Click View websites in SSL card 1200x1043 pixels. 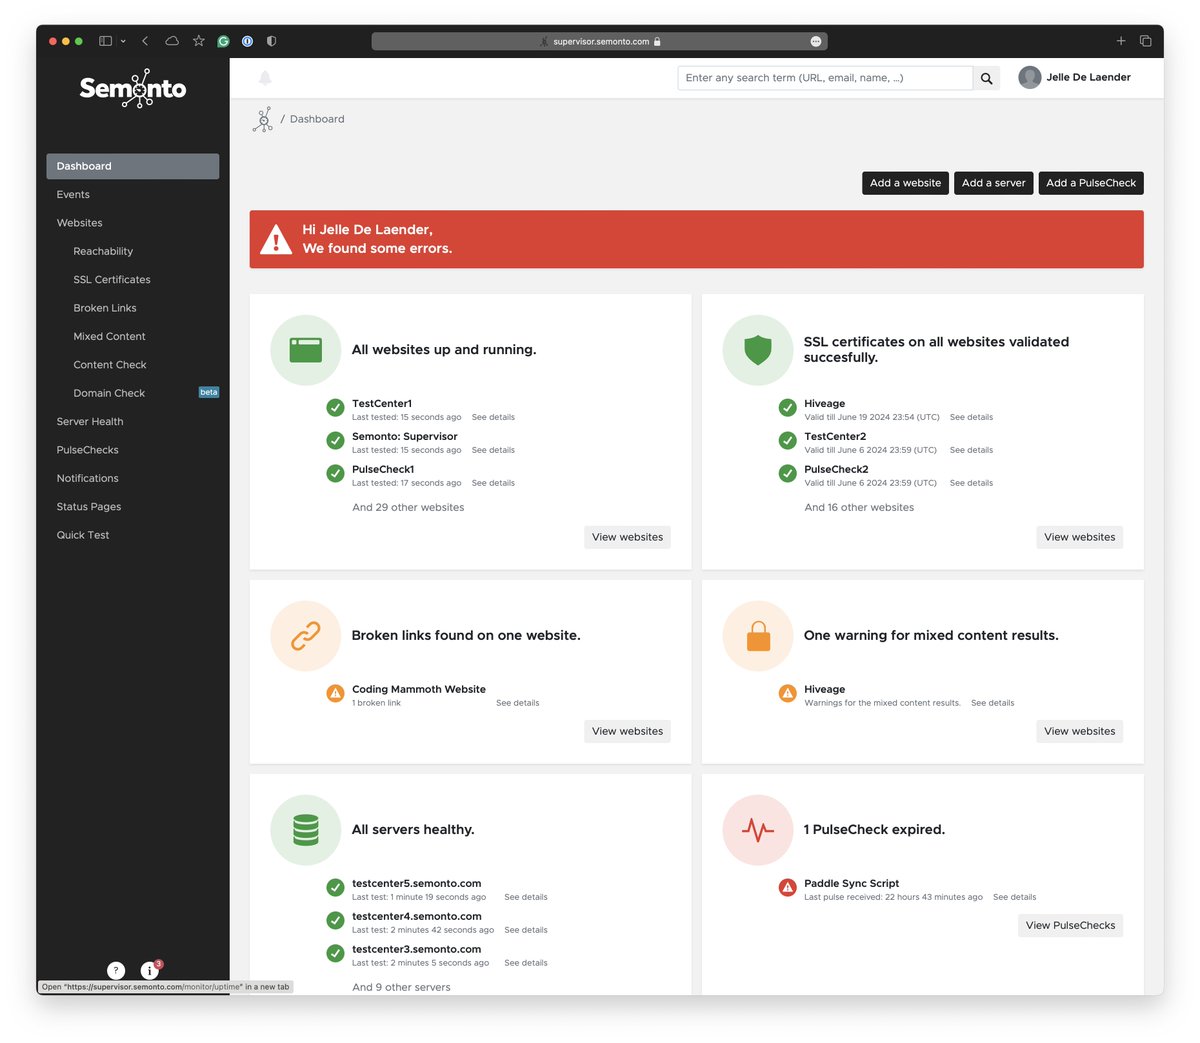coord(1079,537)
